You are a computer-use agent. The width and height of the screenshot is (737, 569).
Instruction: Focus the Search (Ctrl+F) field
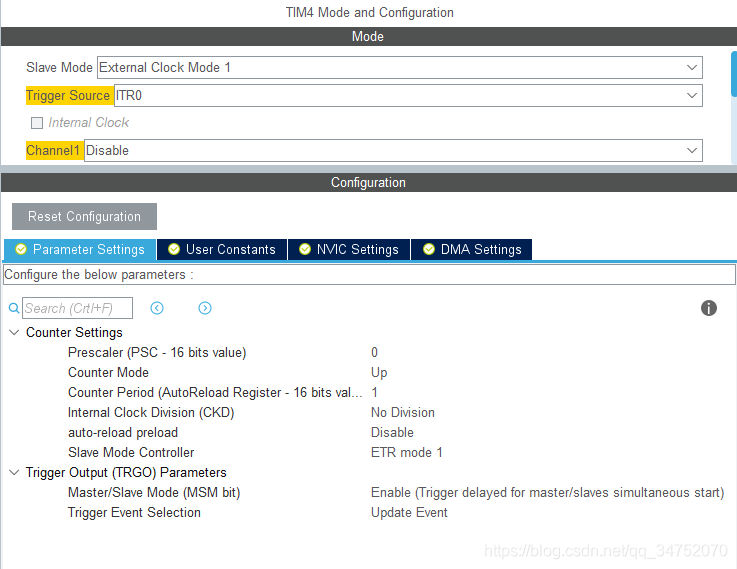pyautogui.click(x=78, y=308)
